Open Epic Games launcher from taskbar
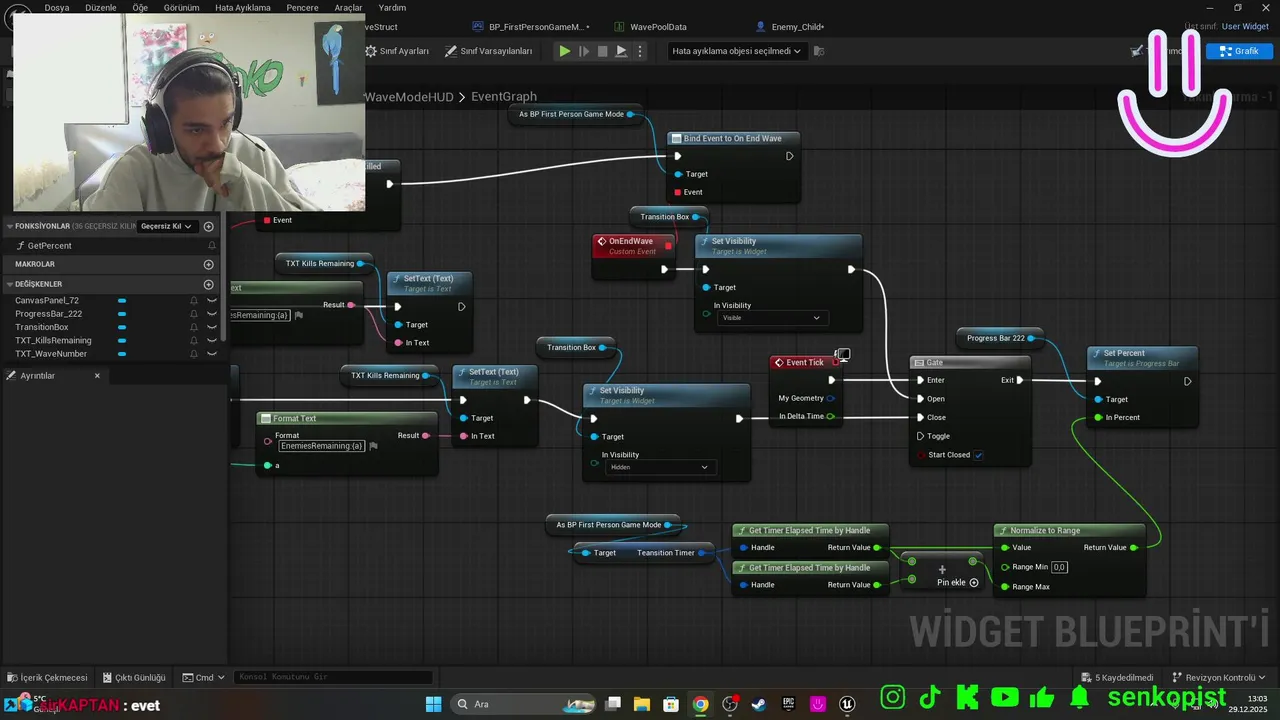Screen dimensions: 1280x720 789,704
